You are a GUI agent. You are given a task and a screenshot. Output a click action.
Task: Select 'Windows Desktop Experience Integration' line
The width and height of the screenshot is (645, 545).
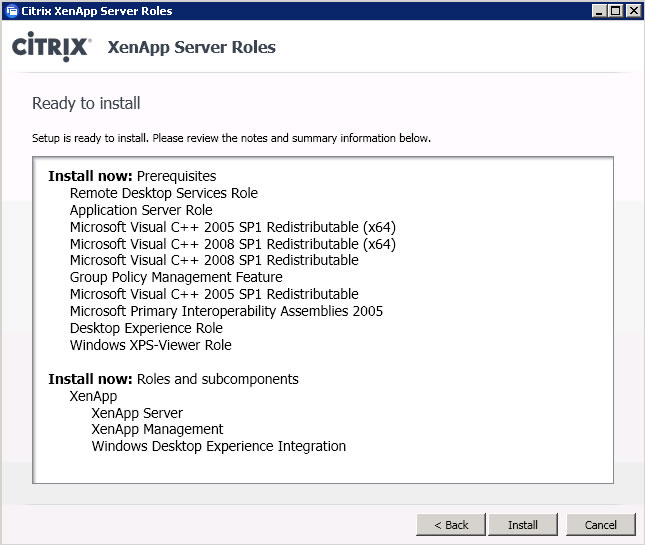[218, 446]
